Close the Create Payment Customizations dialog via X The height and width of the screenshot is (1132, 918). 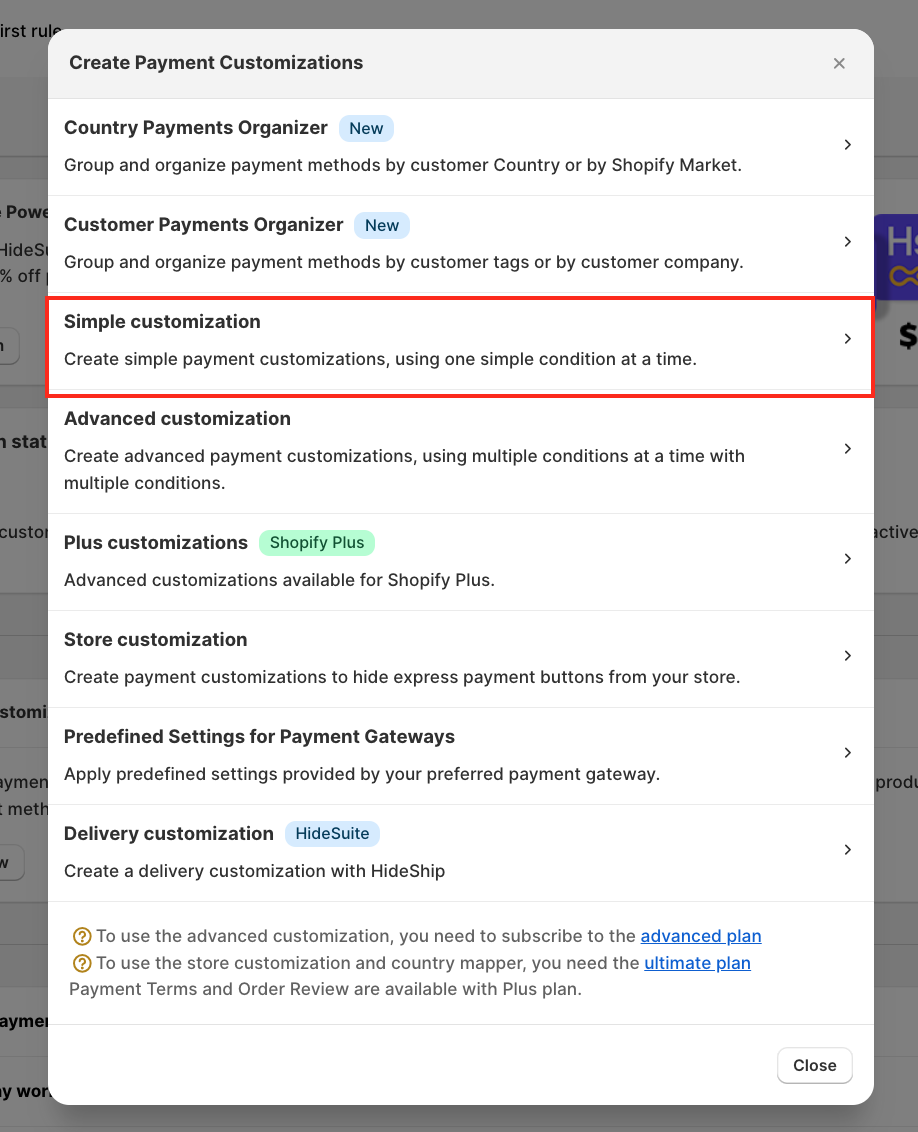(839, 63)
